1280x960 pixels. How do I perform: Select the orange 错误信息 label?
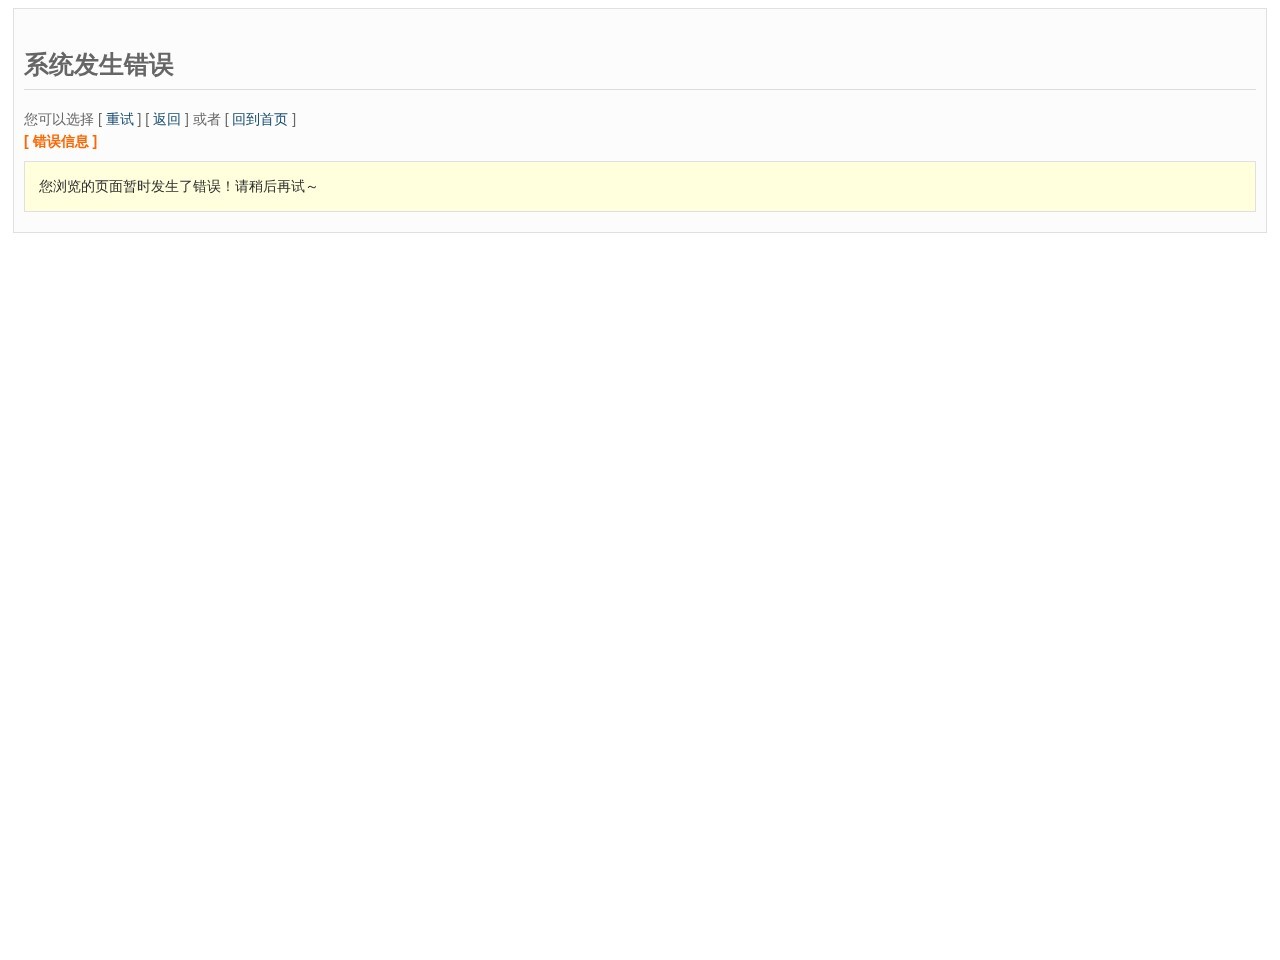point(60,142)
